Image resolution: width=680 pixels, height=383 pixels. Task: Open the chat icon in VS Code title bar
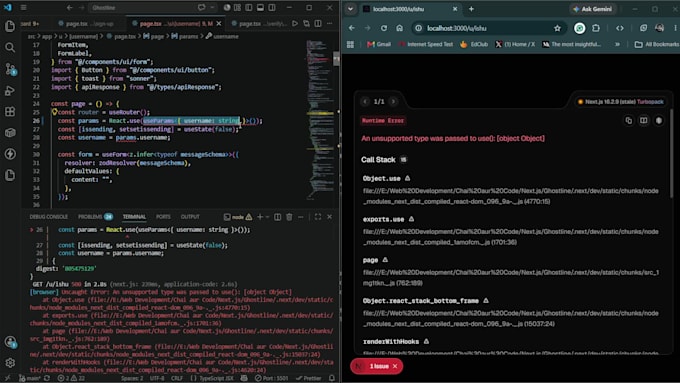(202, 7)
